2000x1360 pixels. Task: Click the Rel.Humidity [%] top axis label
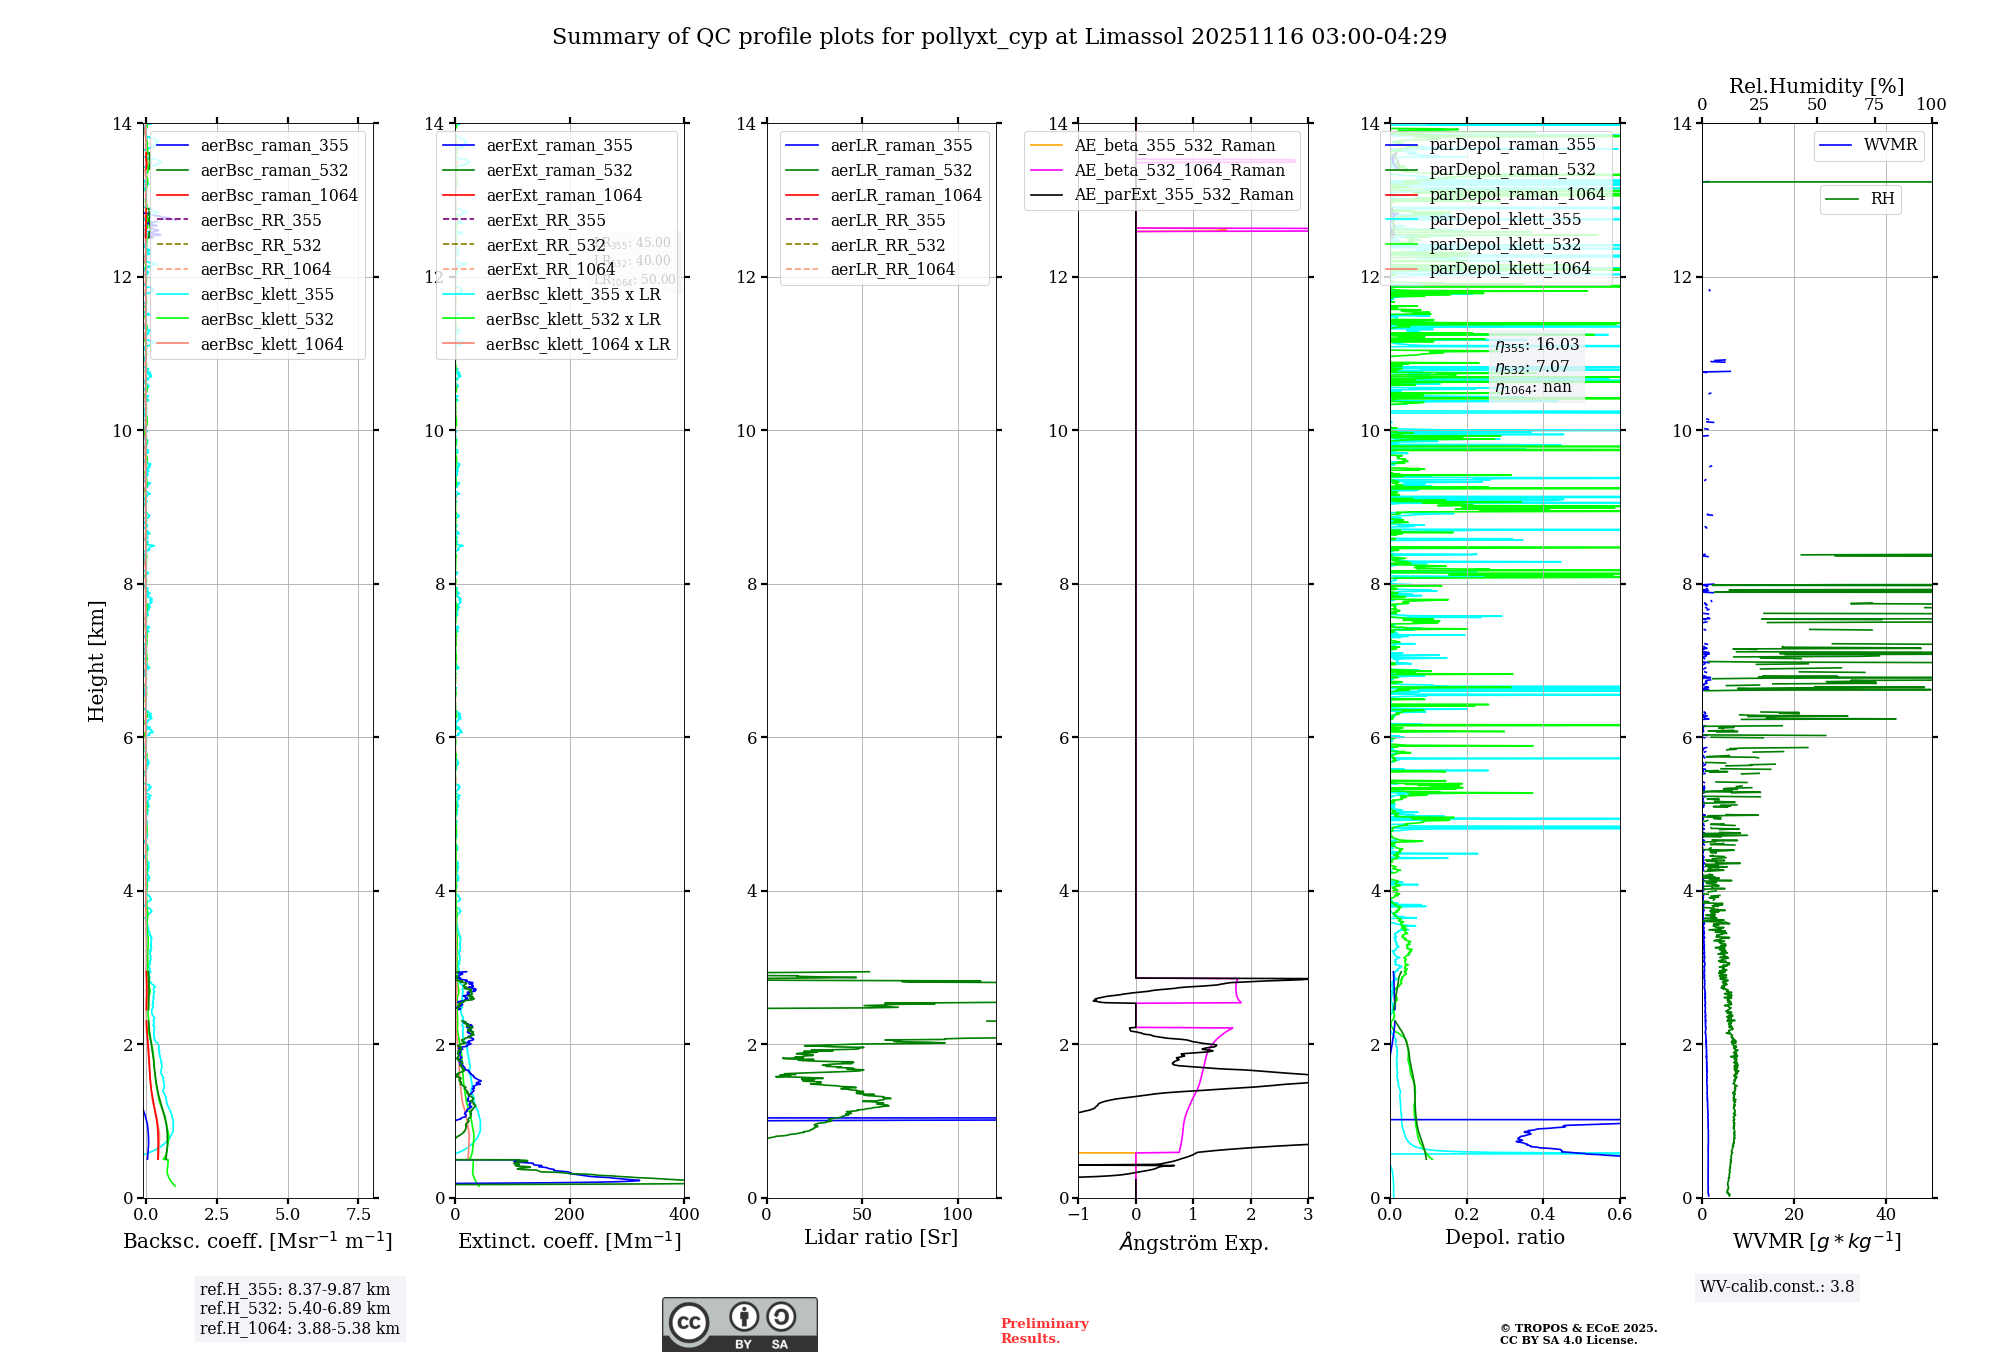point(1816,86)
